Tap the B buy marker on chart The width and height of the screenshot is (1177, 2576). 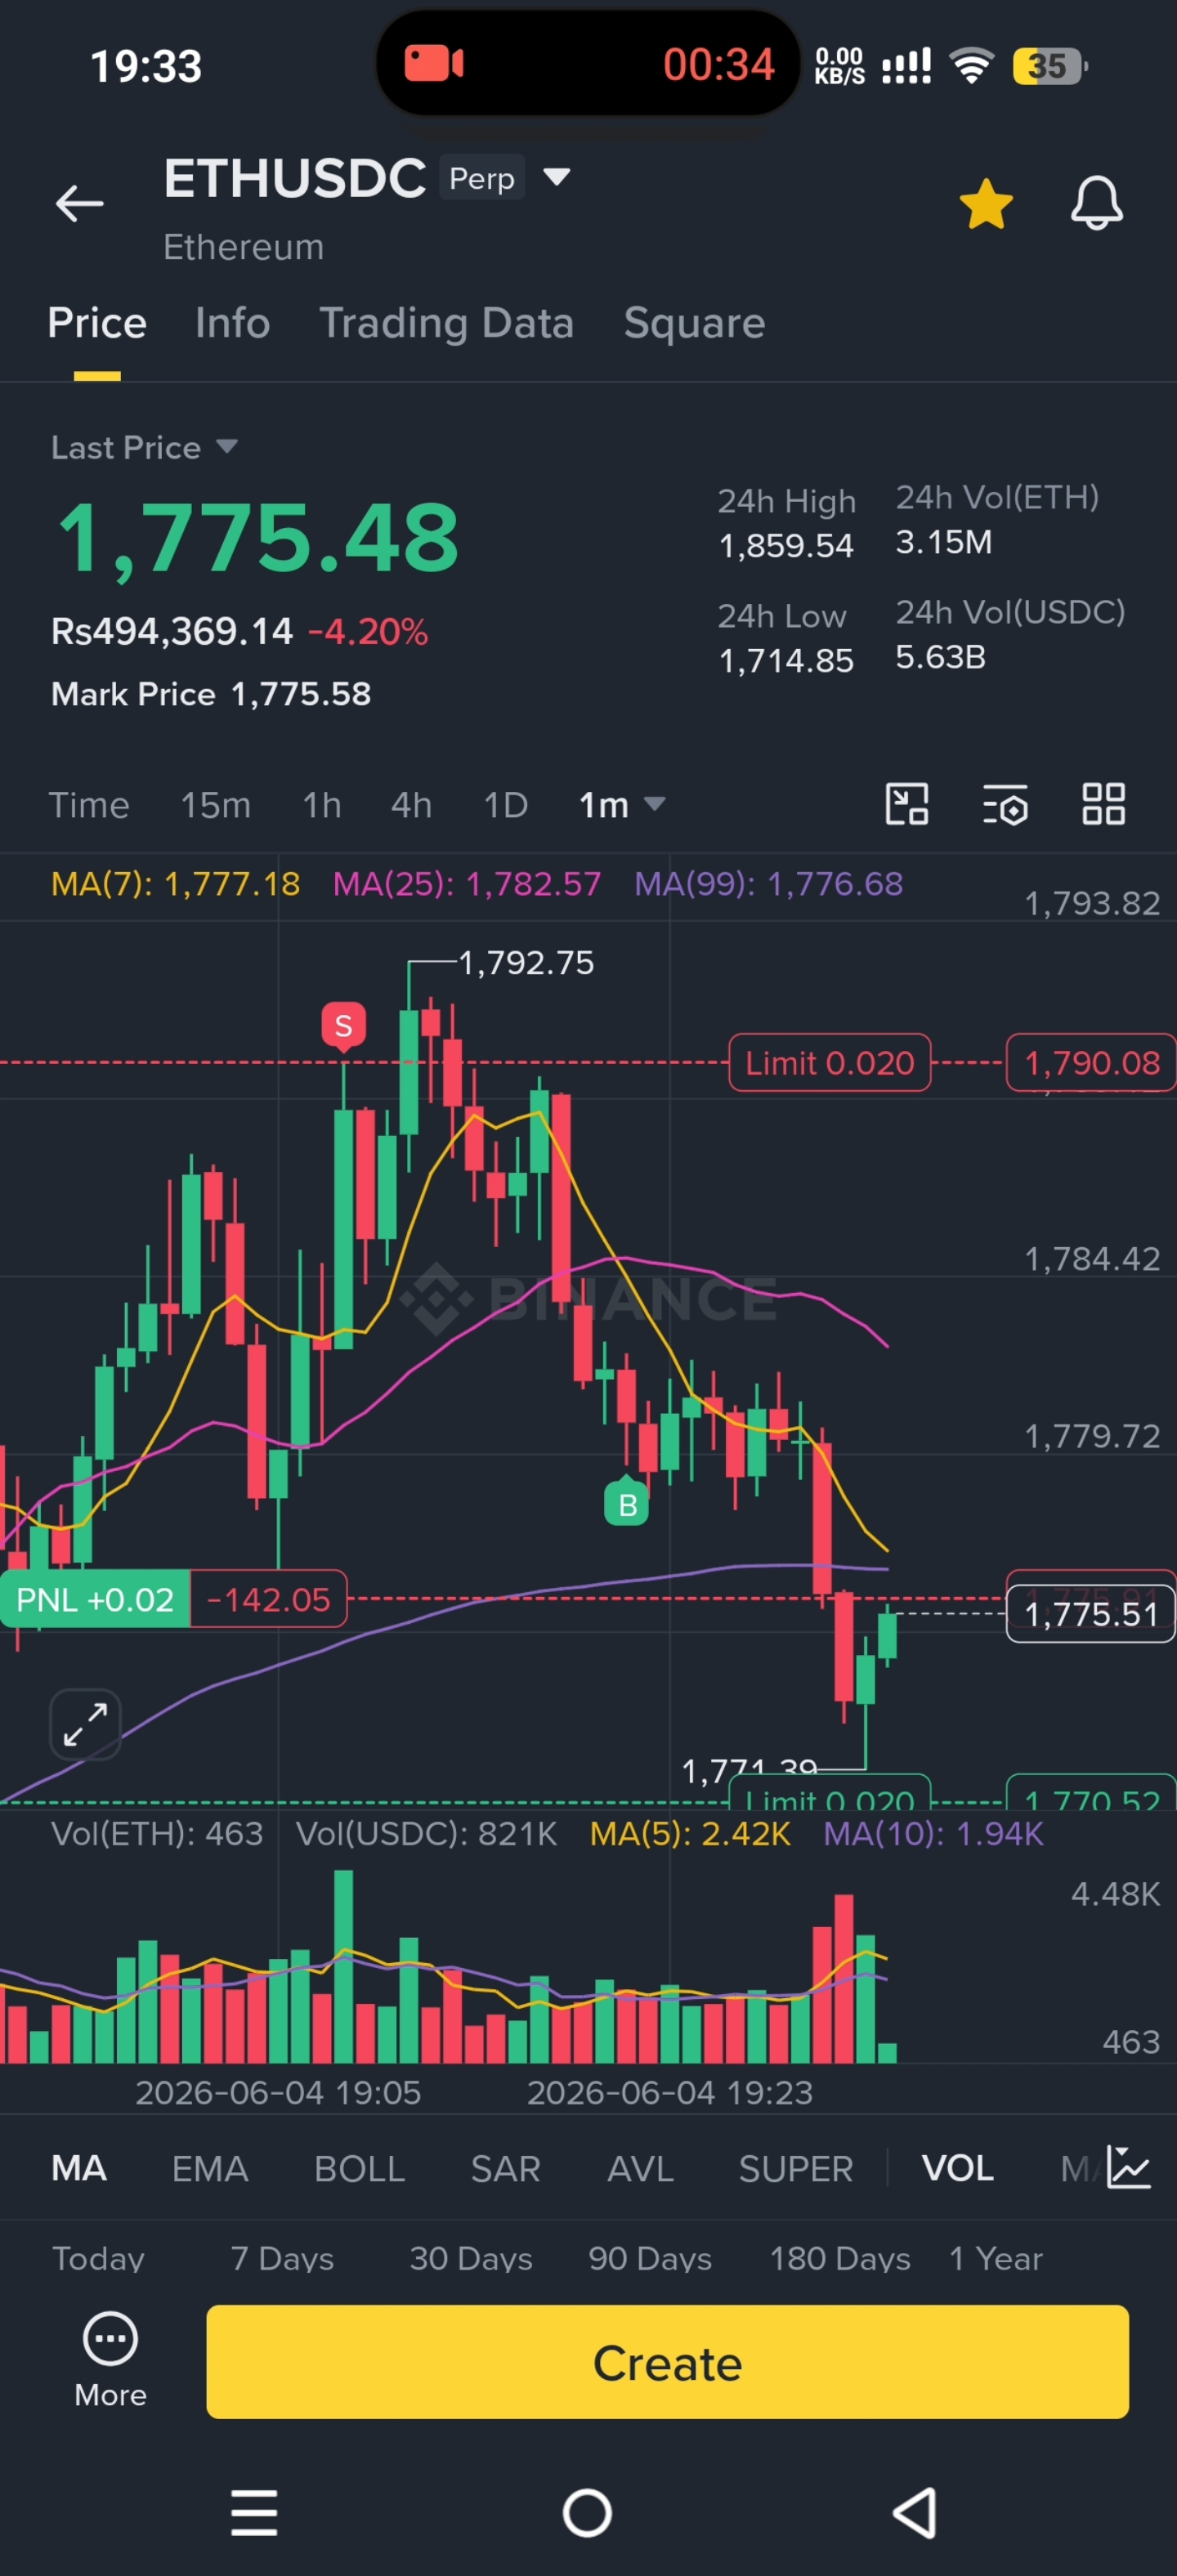point(627,1502)
